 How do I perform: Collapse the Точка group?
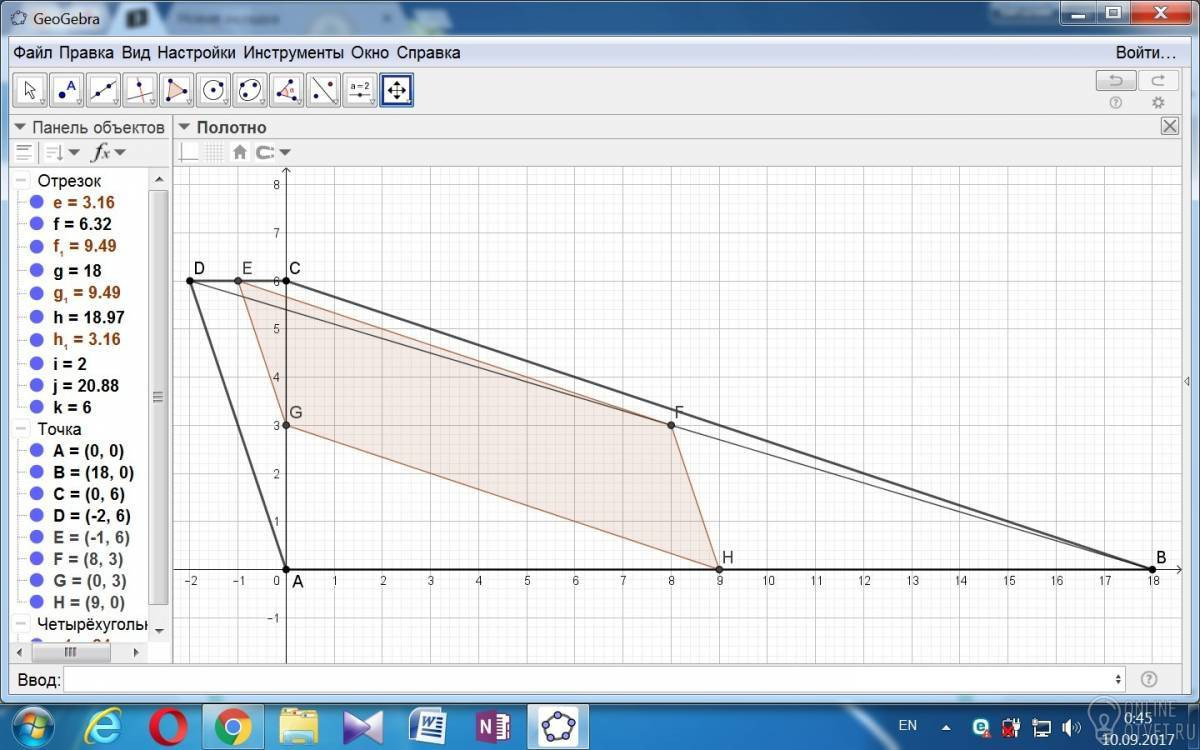(x=21, y=429)
